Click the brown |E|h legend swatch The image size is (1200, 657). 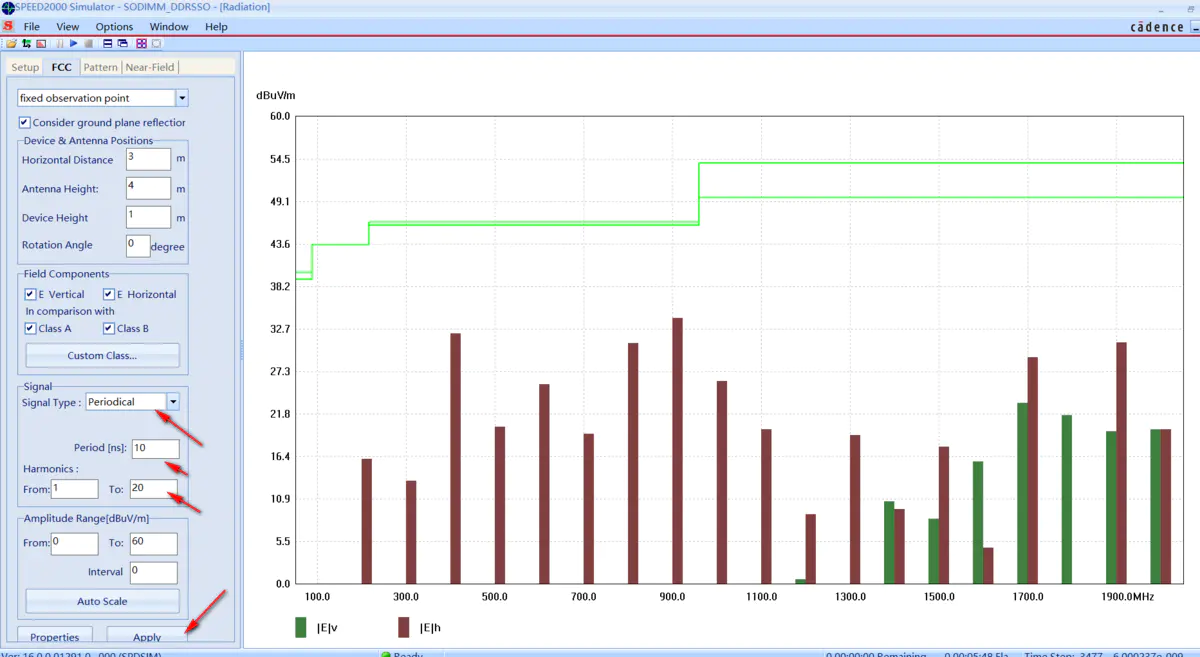404,627
